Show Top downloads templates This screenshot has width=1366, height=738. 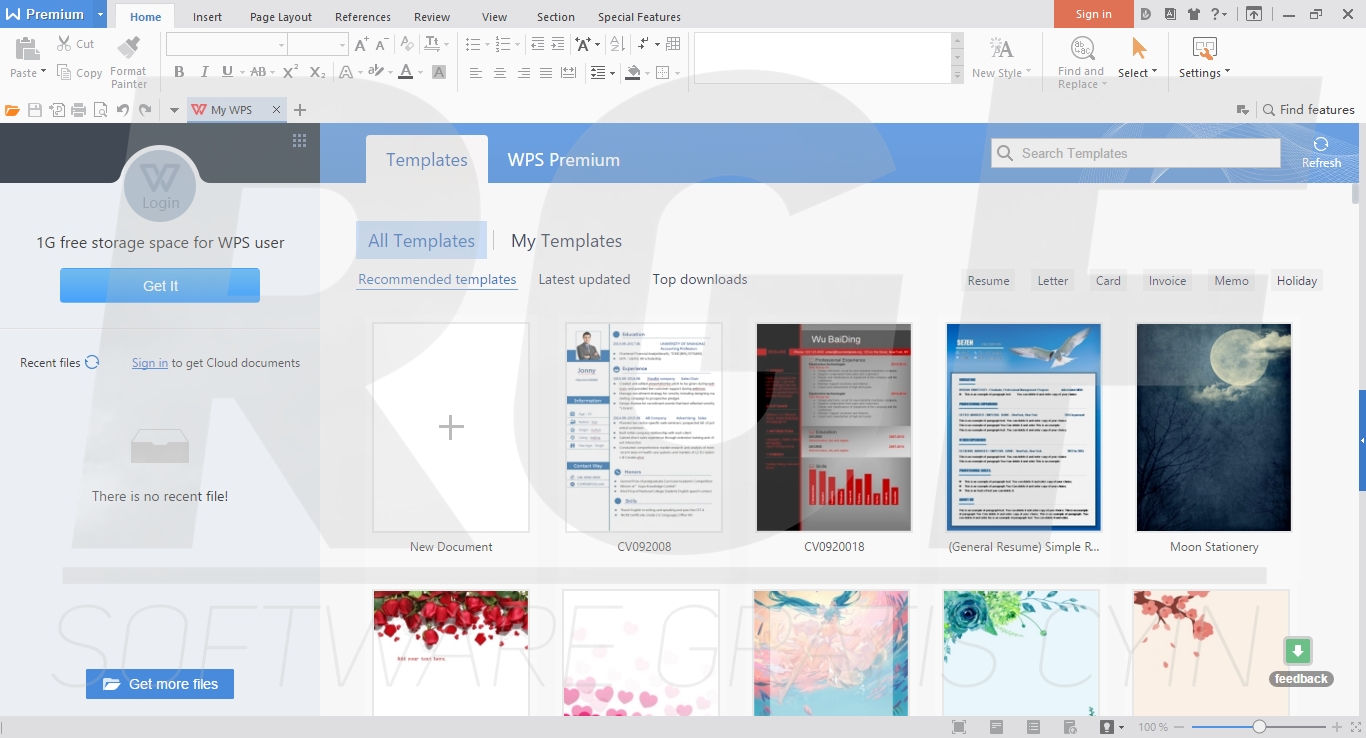[700, 280]
